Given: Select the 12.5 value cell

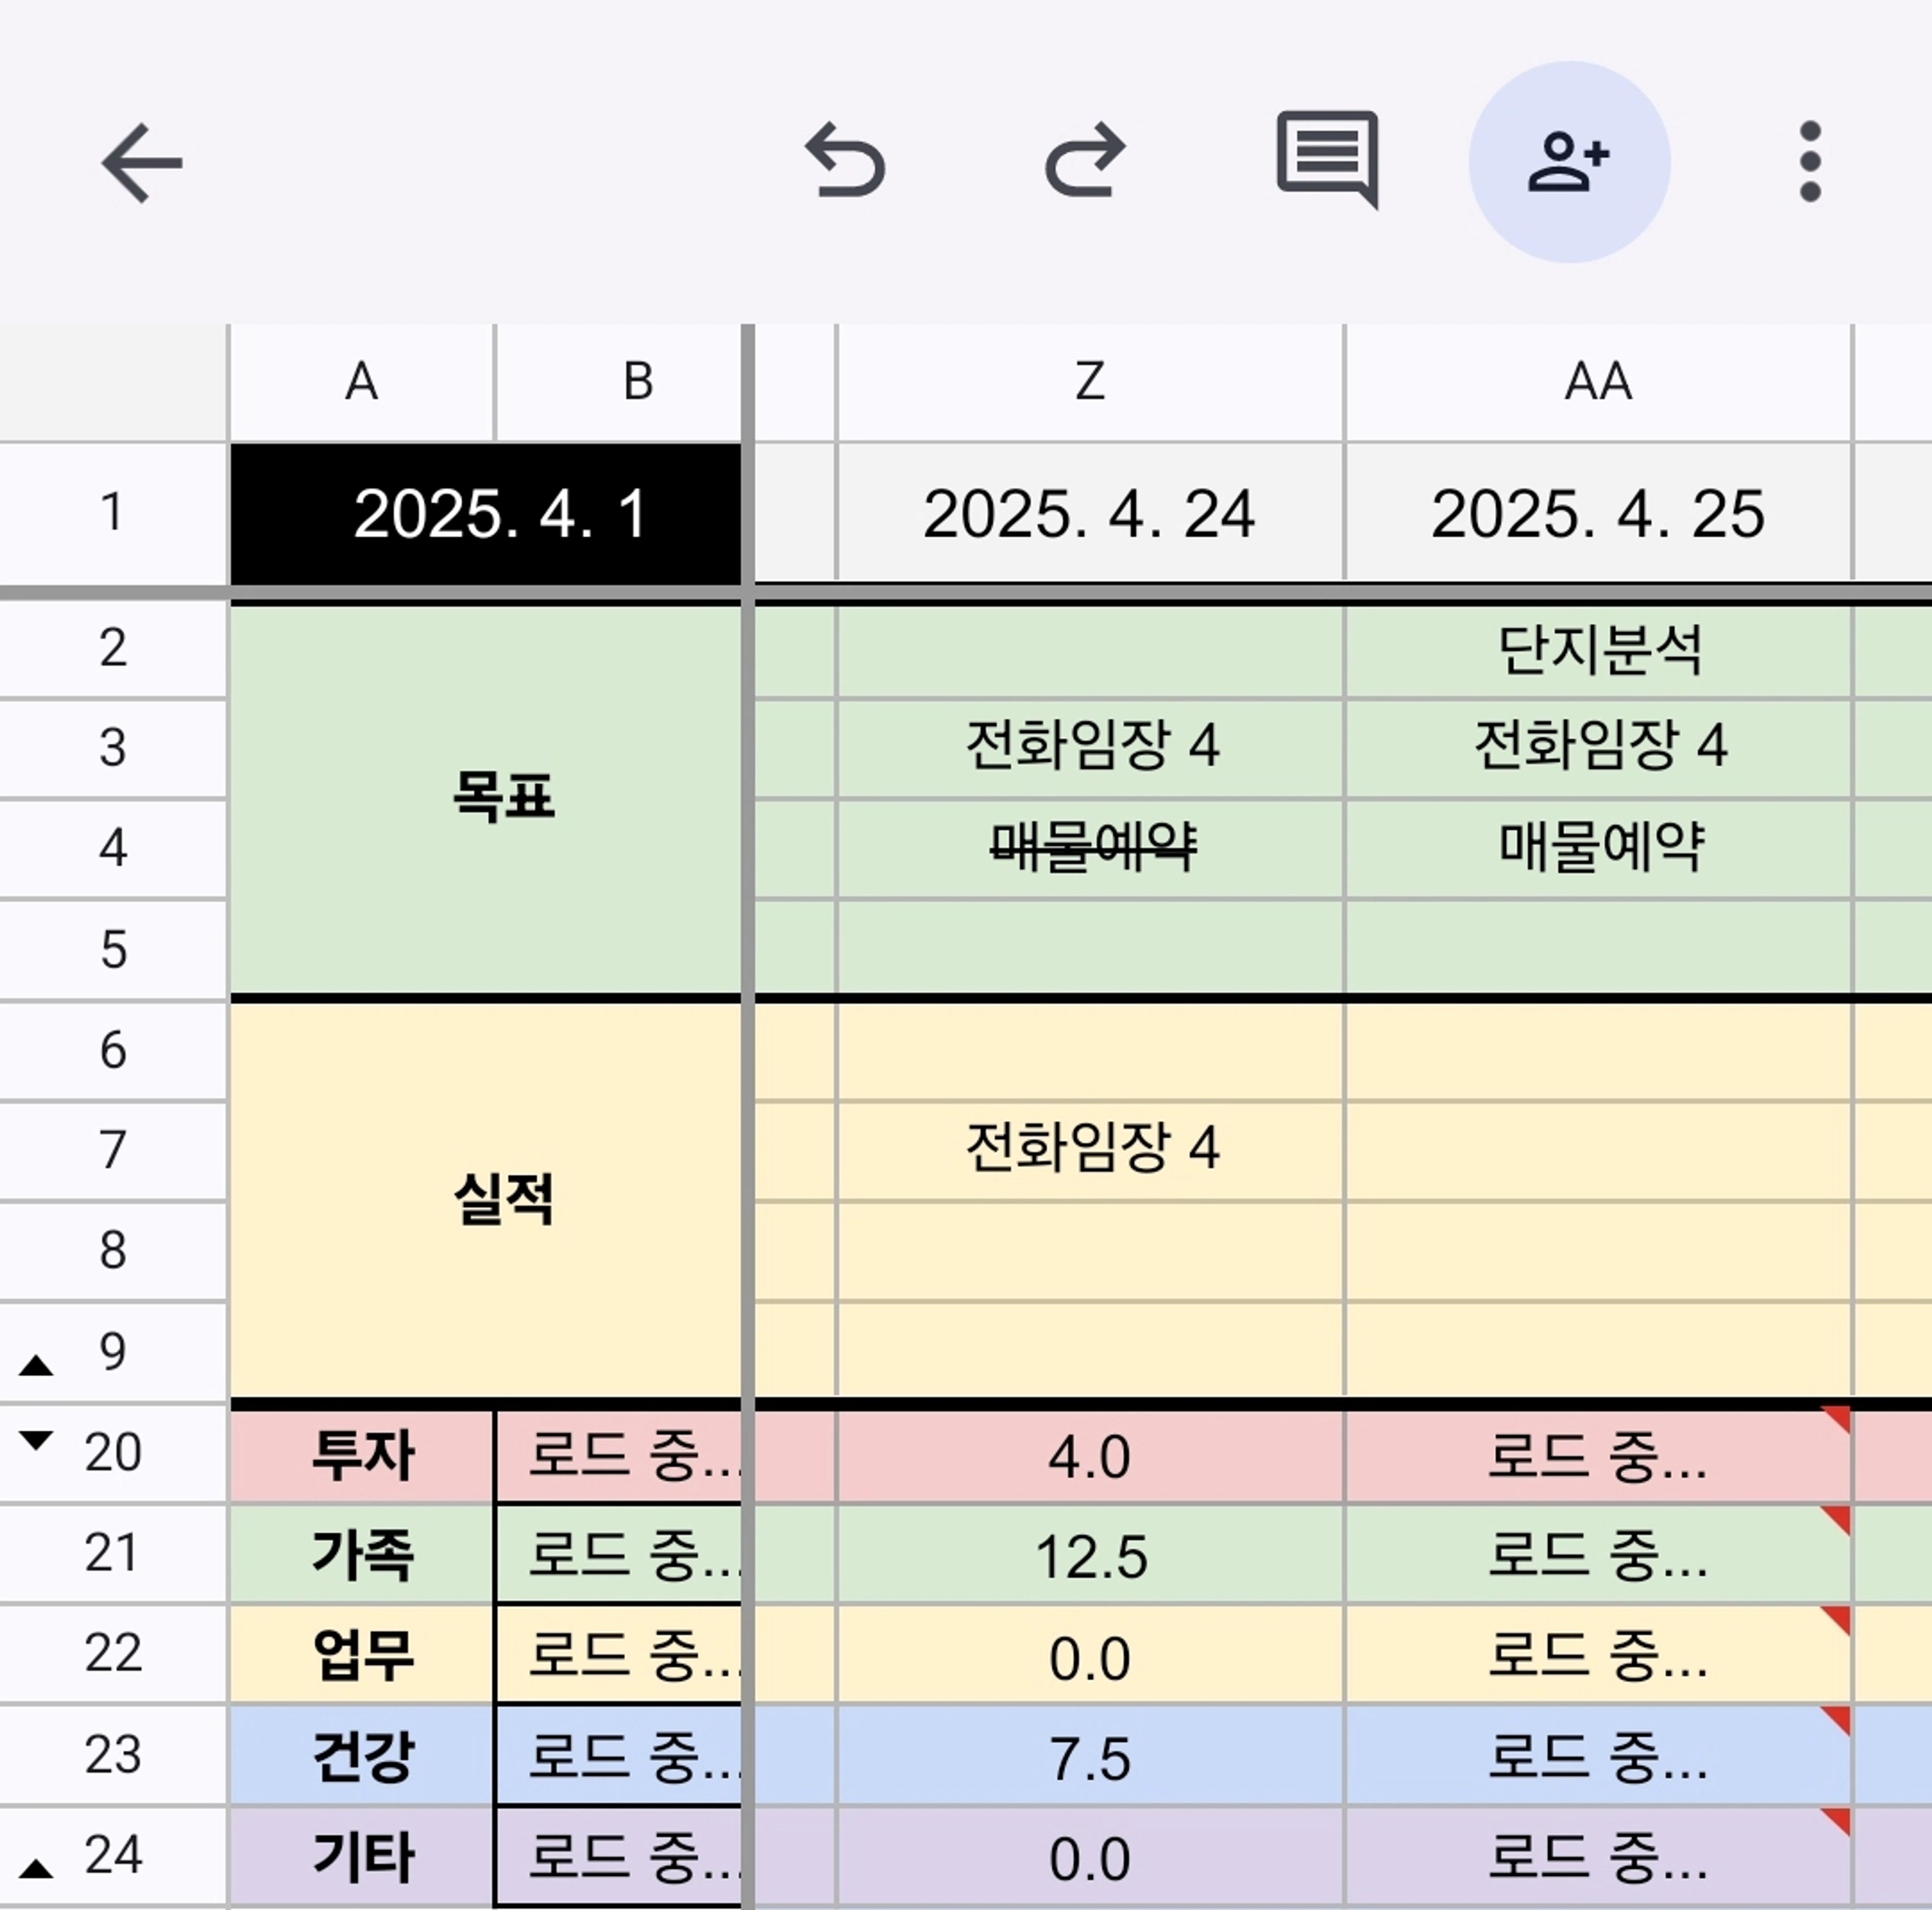Looking at the screenshot, I should pyautogui.click(x=1090, y=1556).
